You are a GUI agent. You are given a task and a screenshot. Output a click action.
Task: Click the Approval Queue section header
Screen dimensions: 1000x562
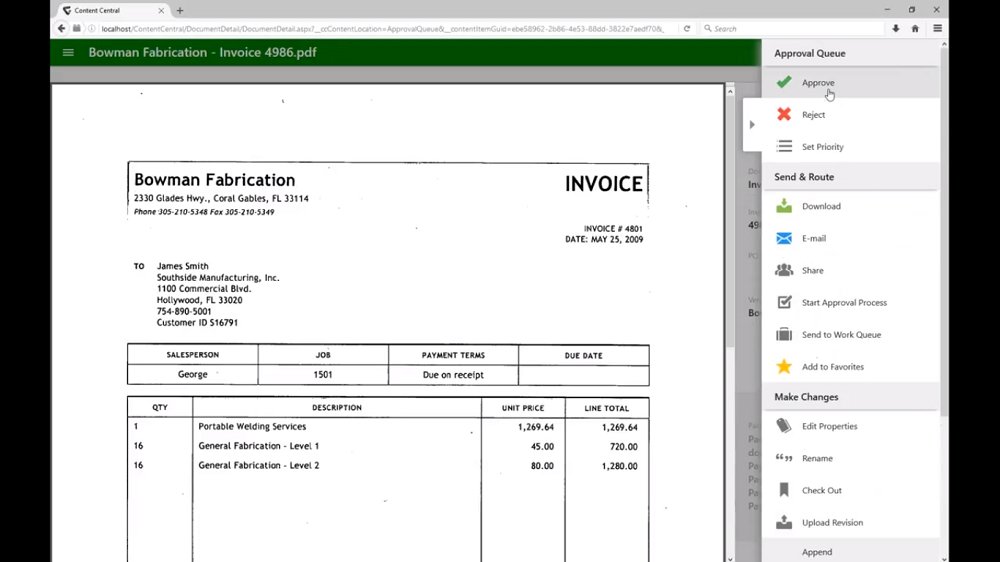[x=851, y=53]
